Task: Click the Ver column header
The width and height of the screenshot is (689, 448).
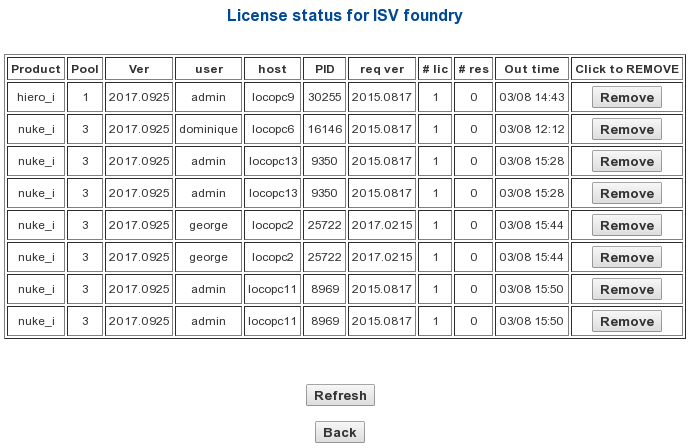Action: point(139,69)
